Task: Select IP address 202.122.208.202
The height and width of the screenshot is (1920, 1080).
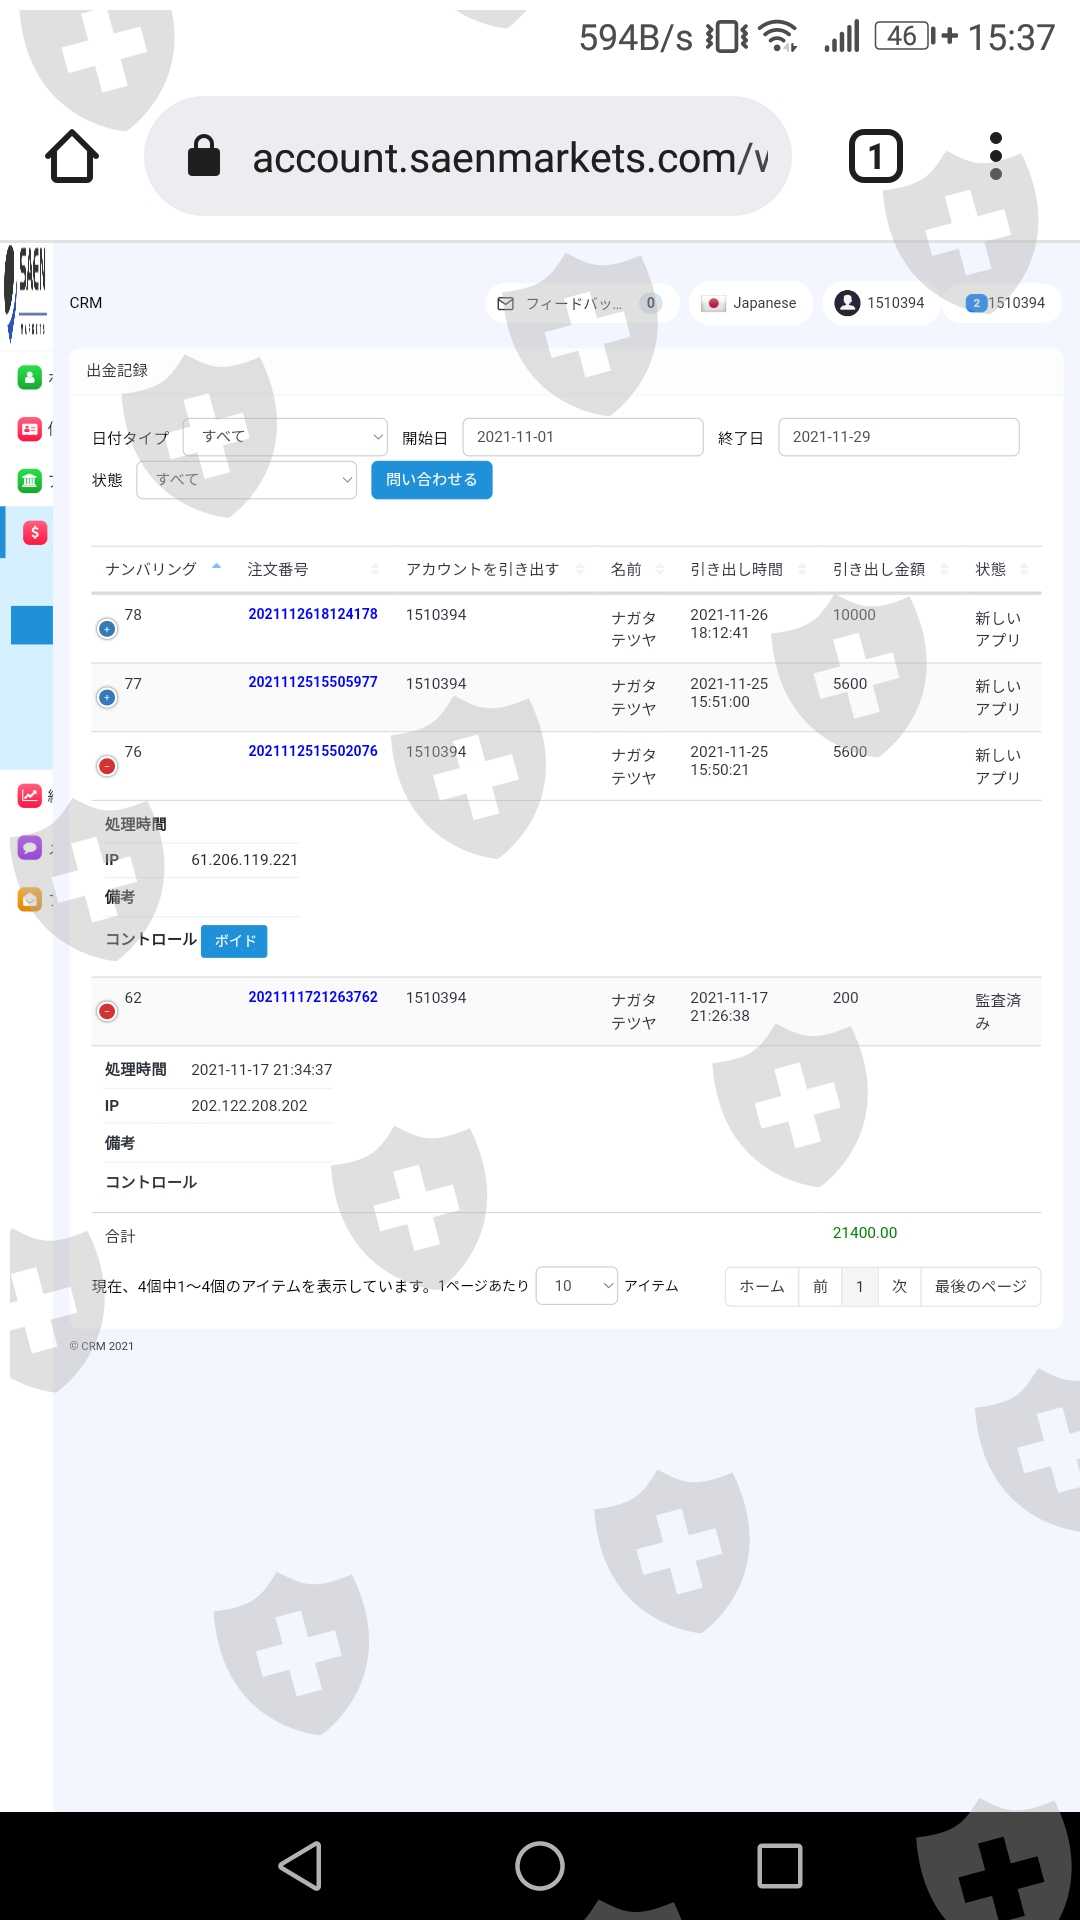Action: [x=249, y=1106]
